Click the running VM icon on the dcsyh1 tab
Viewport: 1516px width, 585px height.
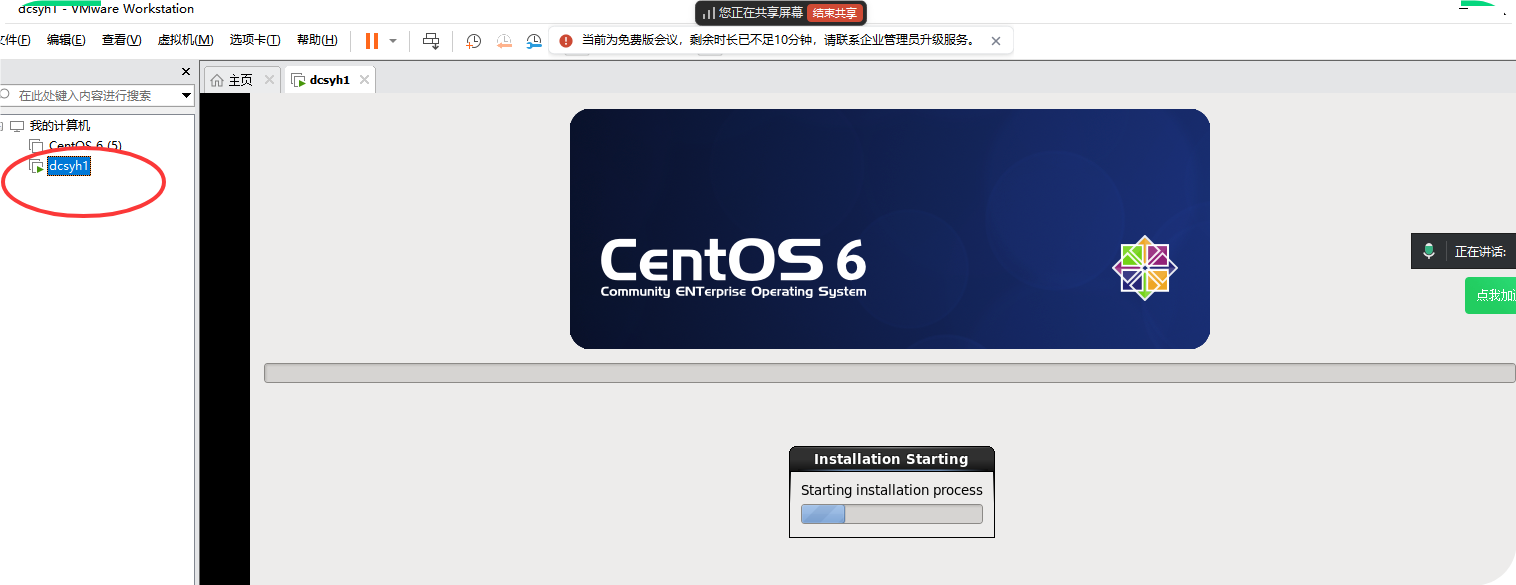pos(297,81)
